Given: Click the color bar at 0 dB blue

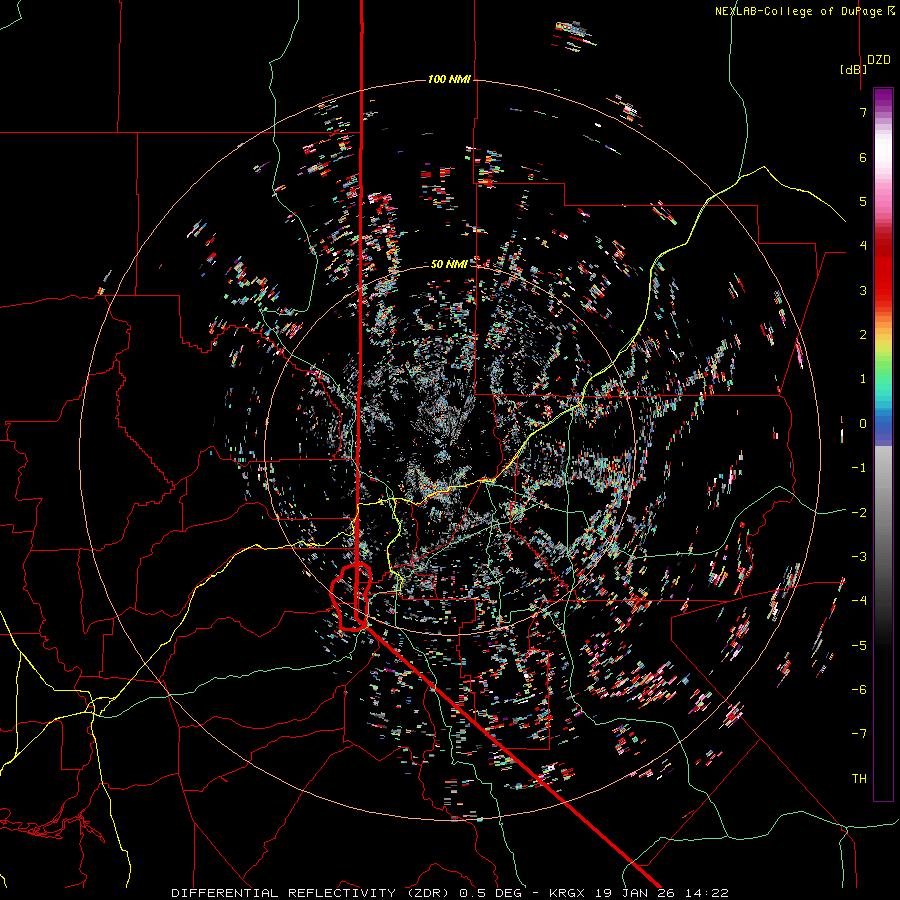Looking at the screenshot, I should [883, 424].
